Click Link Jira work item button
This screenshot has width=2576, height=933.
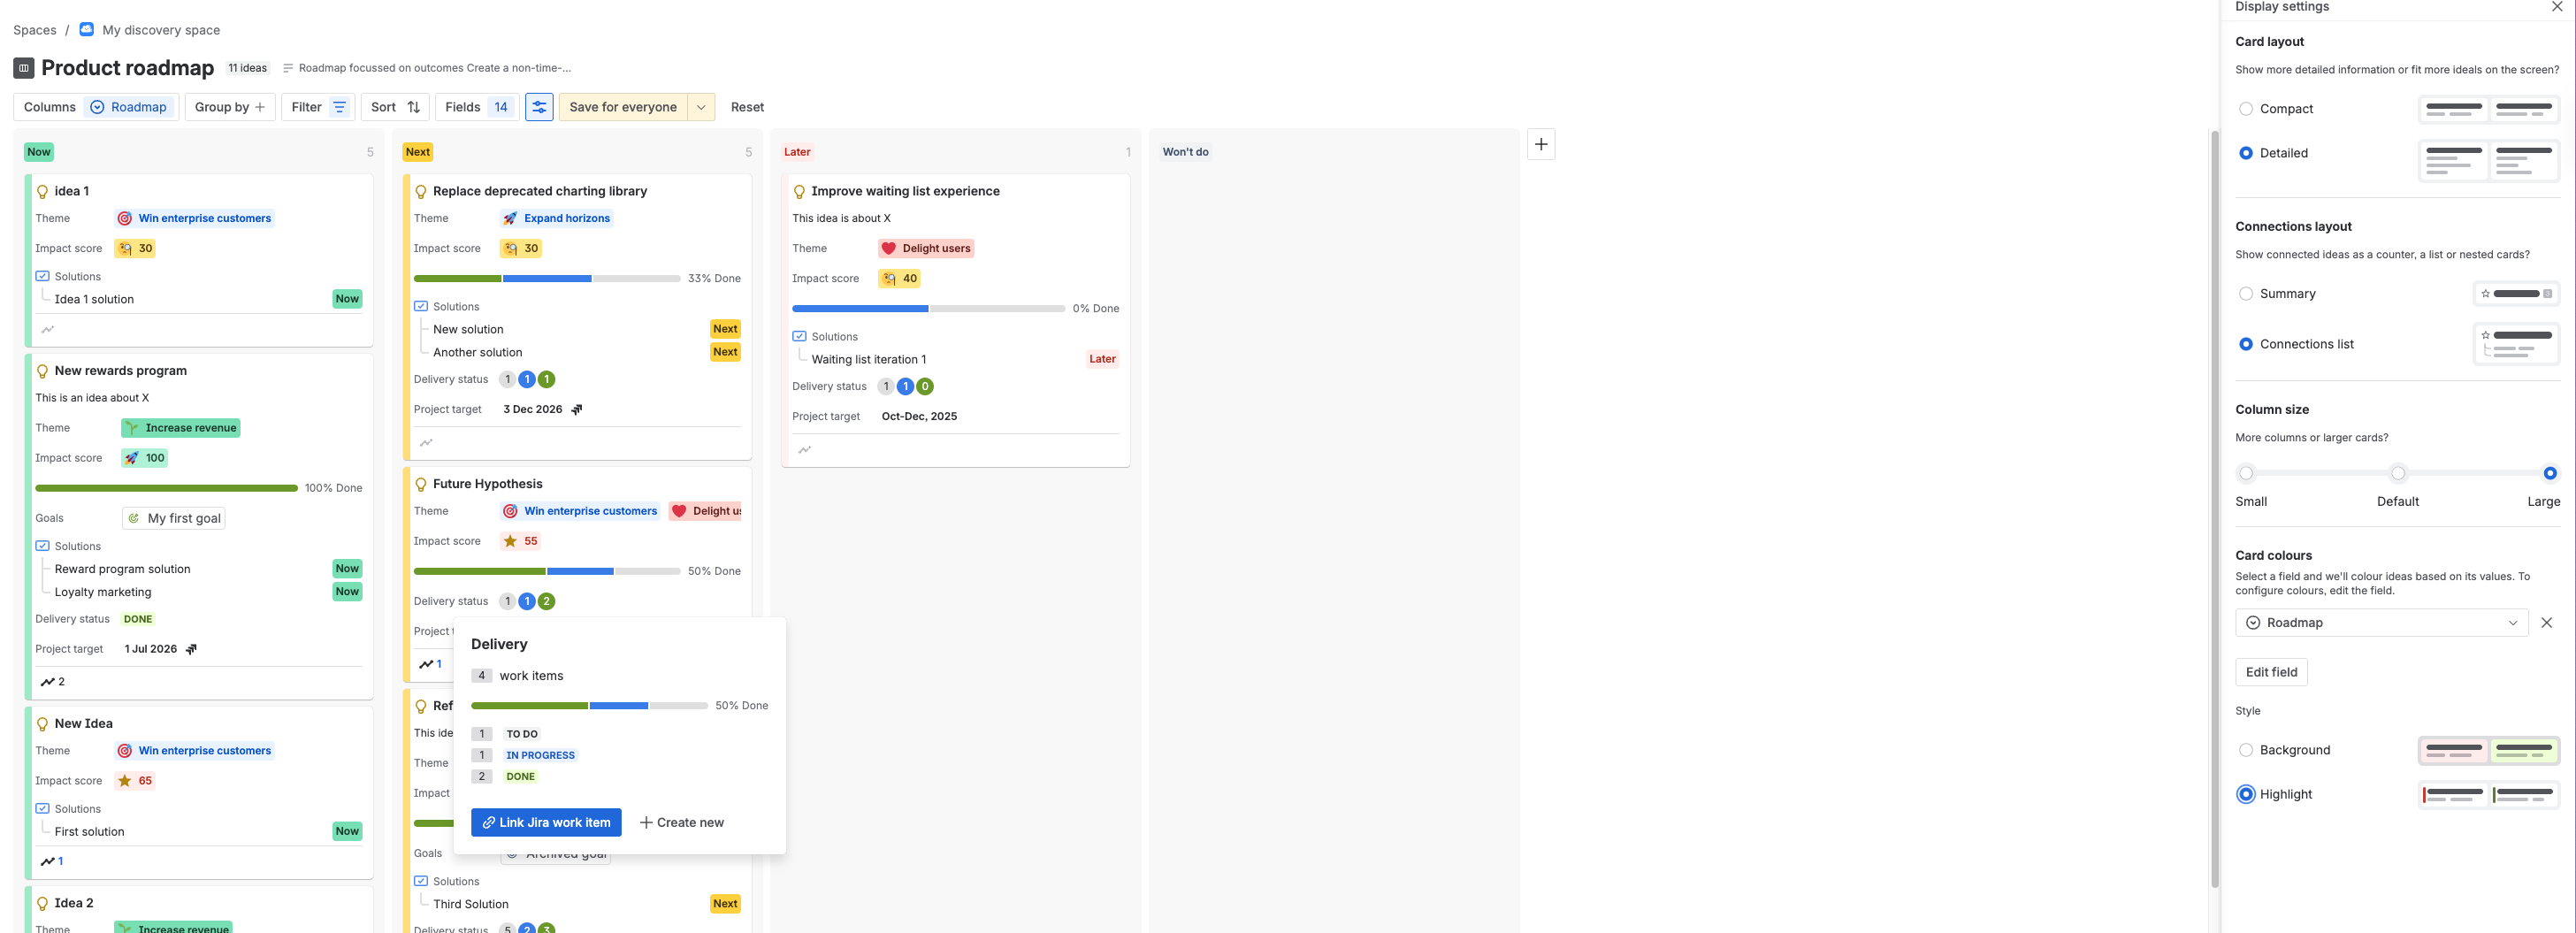(x=546, y=823)
